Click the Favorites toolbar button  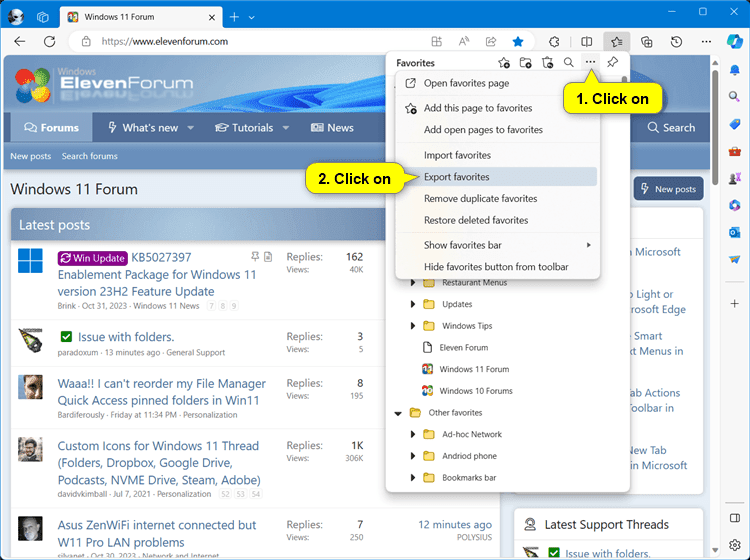(617, 42)
